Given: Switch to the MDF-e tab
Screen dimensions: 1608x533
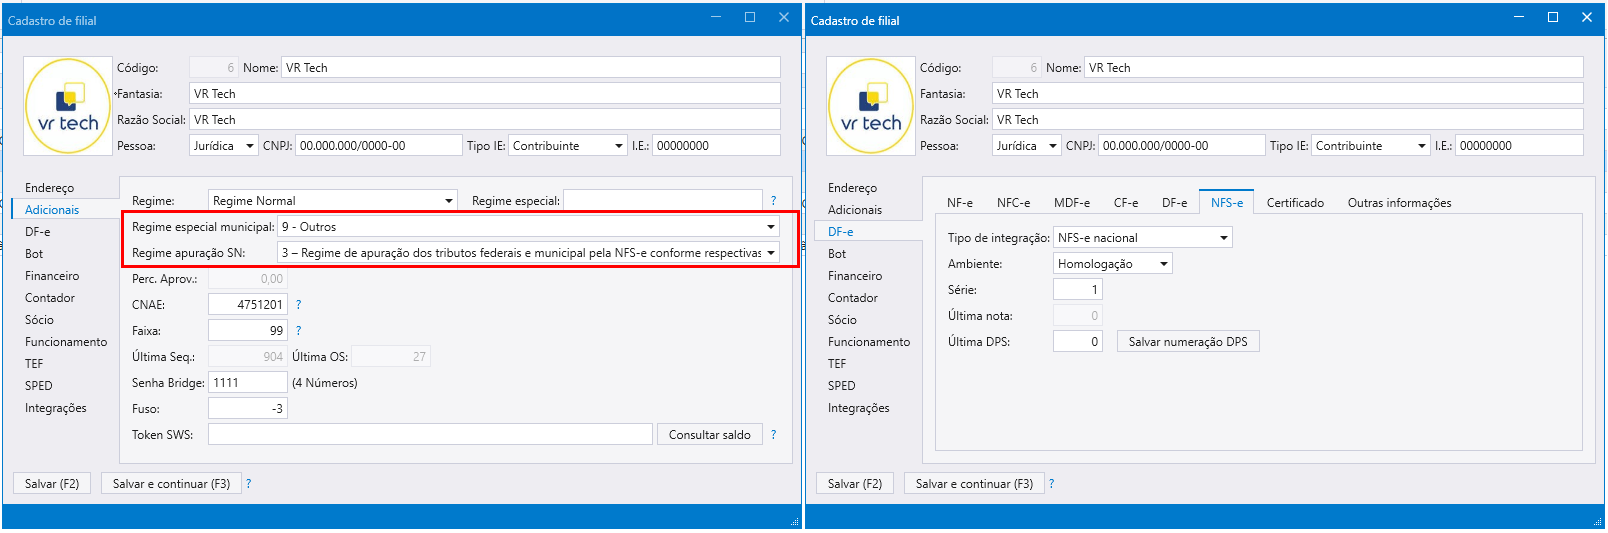Looking at the screenshot, I should pos(1071,203).
